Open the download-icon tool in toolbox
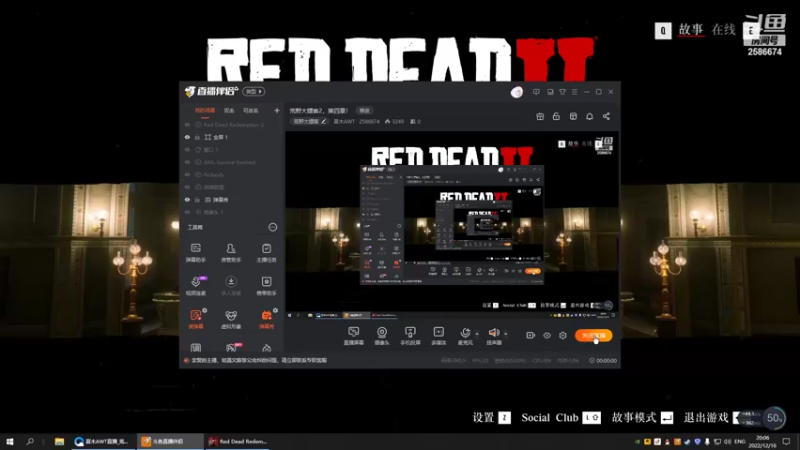The height and width of the screenshot is (450, 800). click(x=231, y=286)
